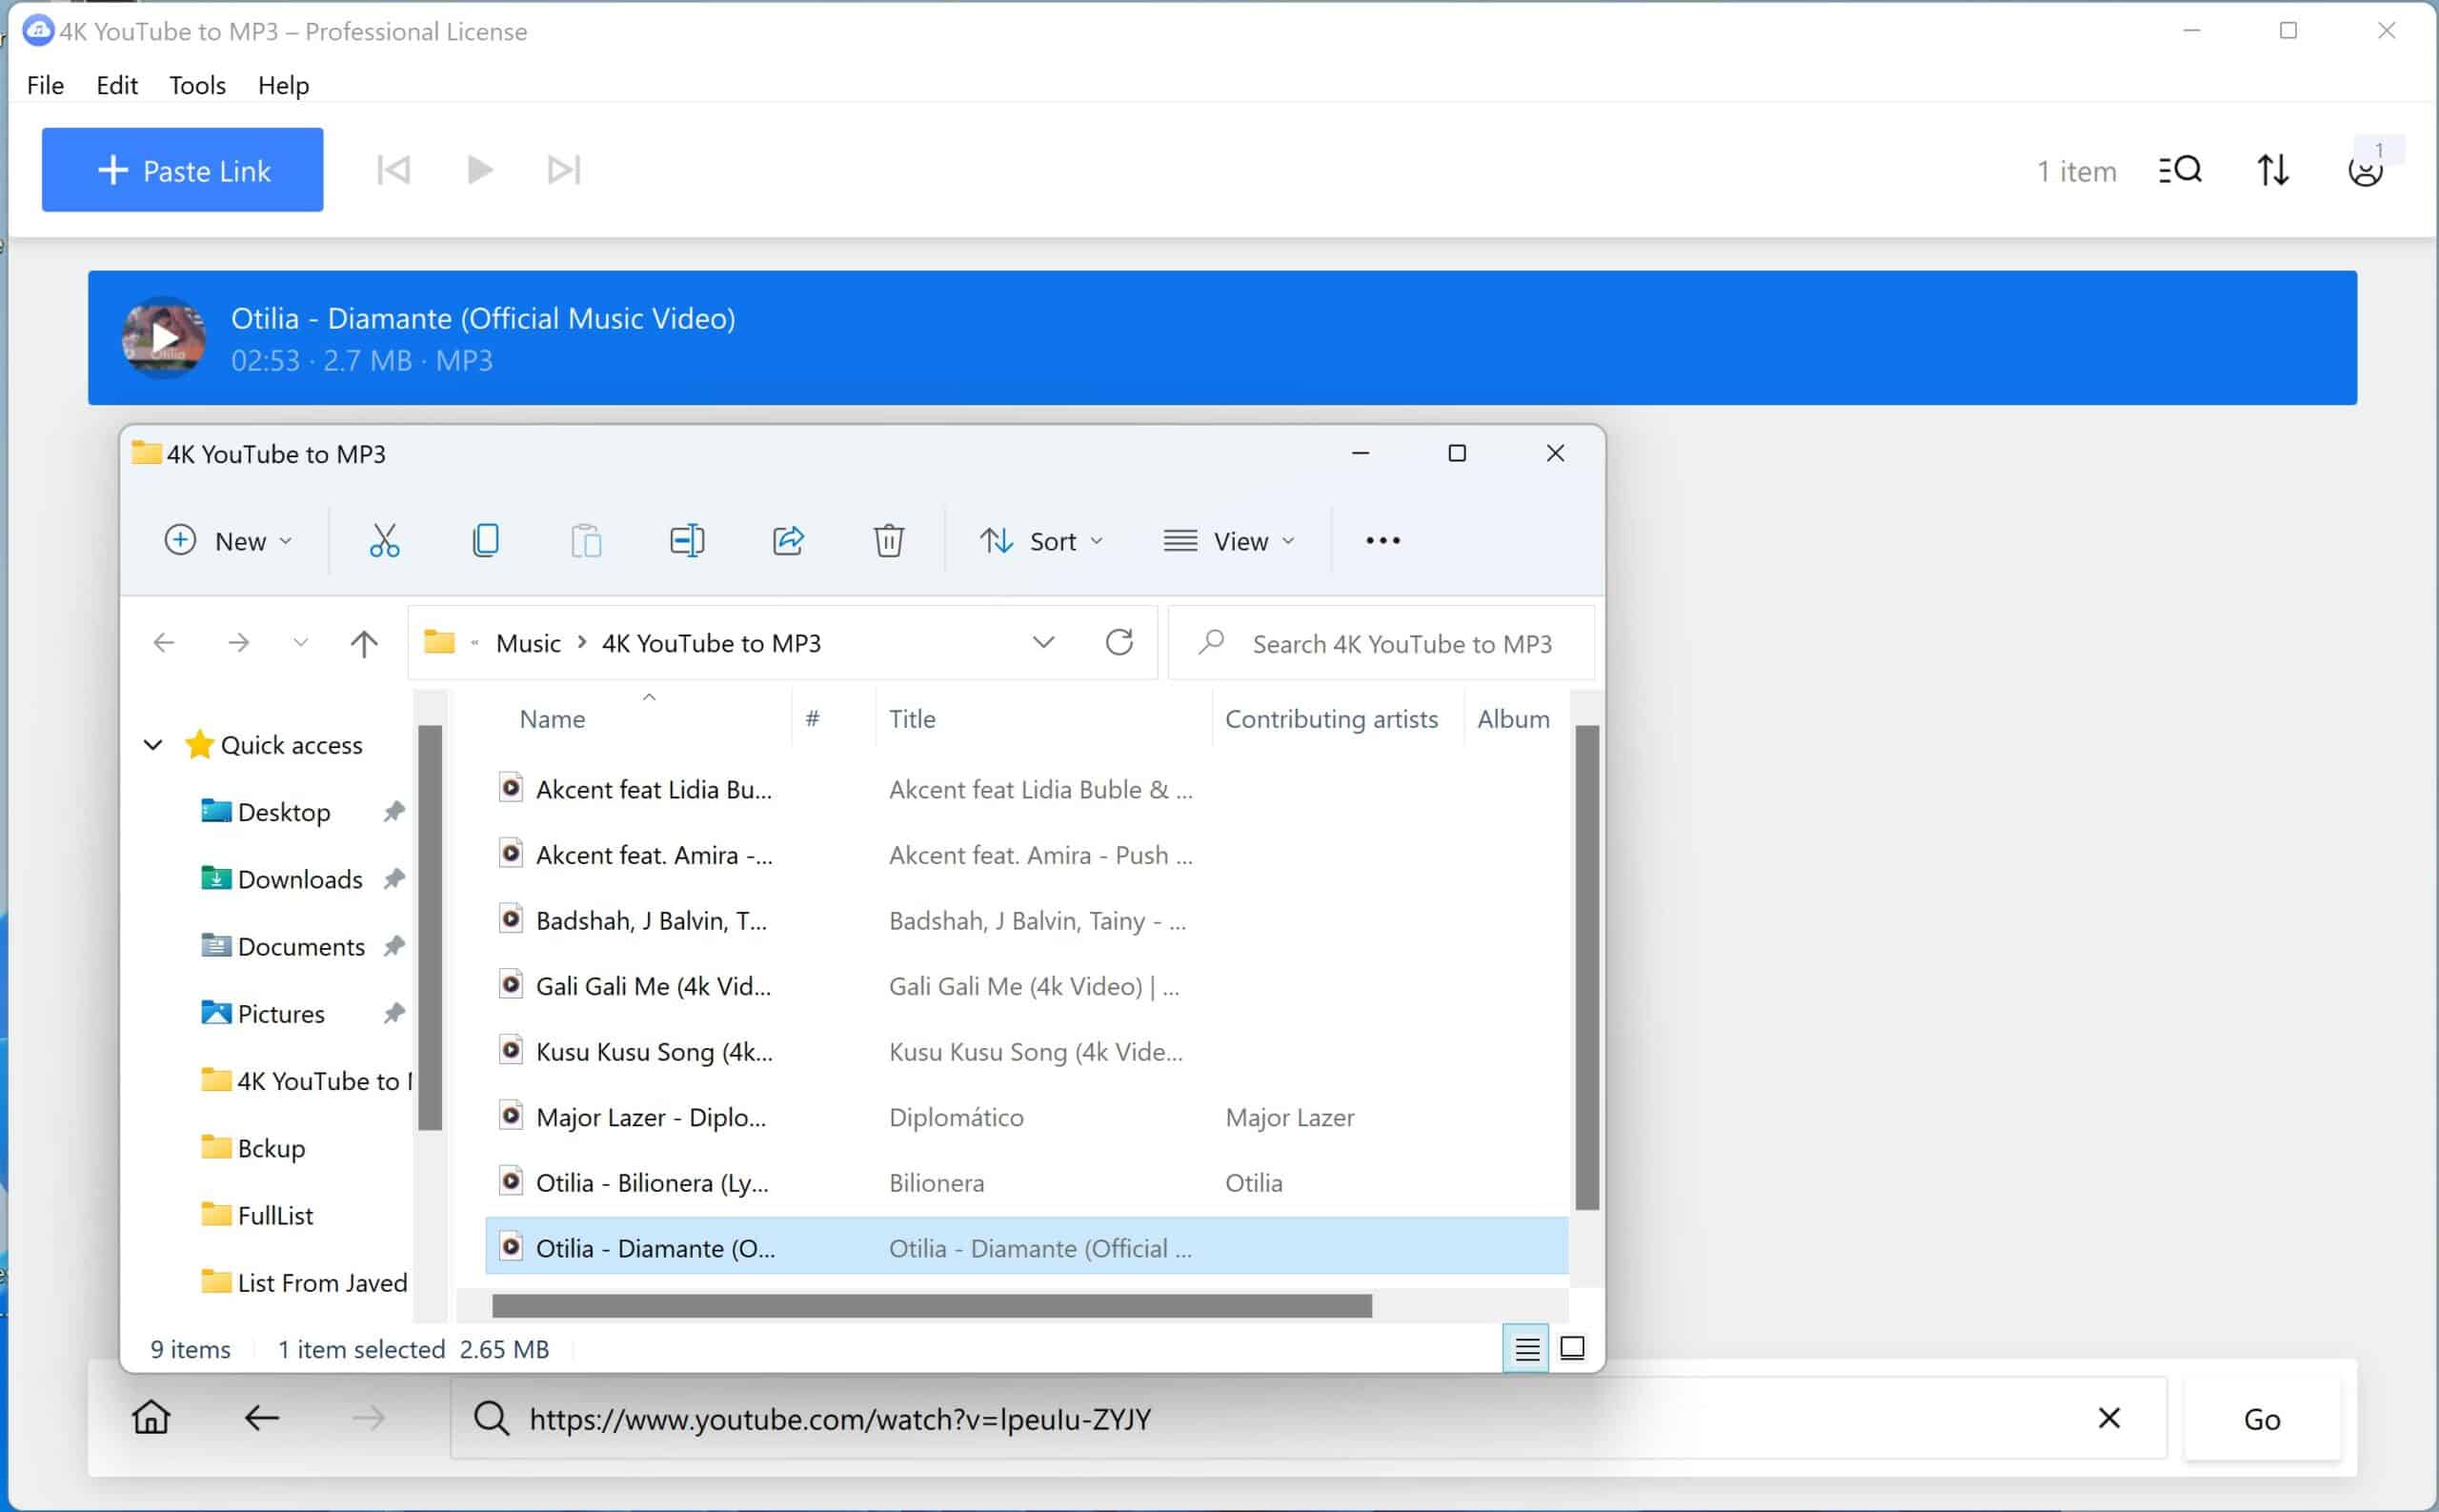This screenshot has height=1512, width=2439.
Task: Go forward in Explorer navigation
Action: (x=238, y=643)
